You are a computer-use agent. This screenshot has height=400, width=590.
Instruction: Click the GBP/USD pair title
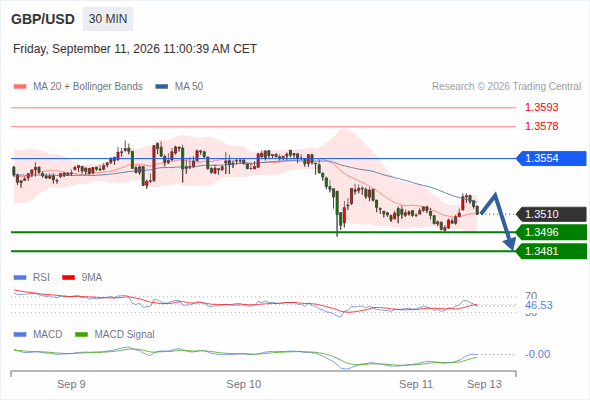pyautogui.click(x=43, y=19)
